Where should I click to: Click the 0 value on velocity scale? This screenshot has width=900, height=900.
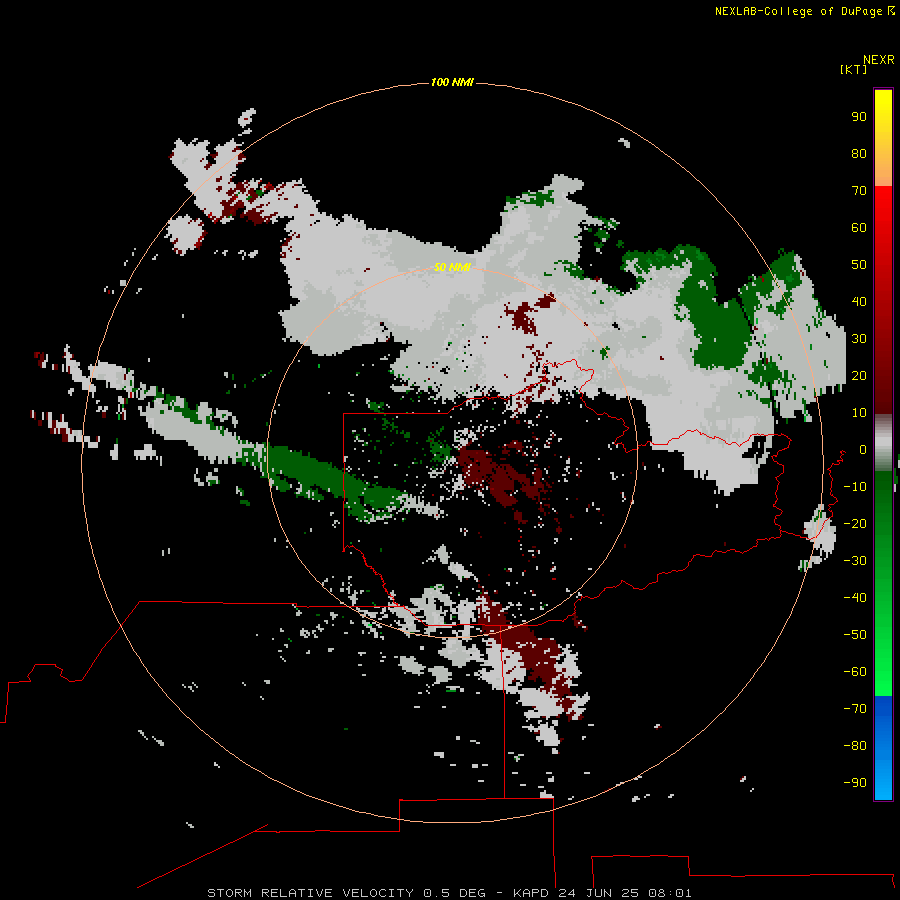click(x=863, y=449)
